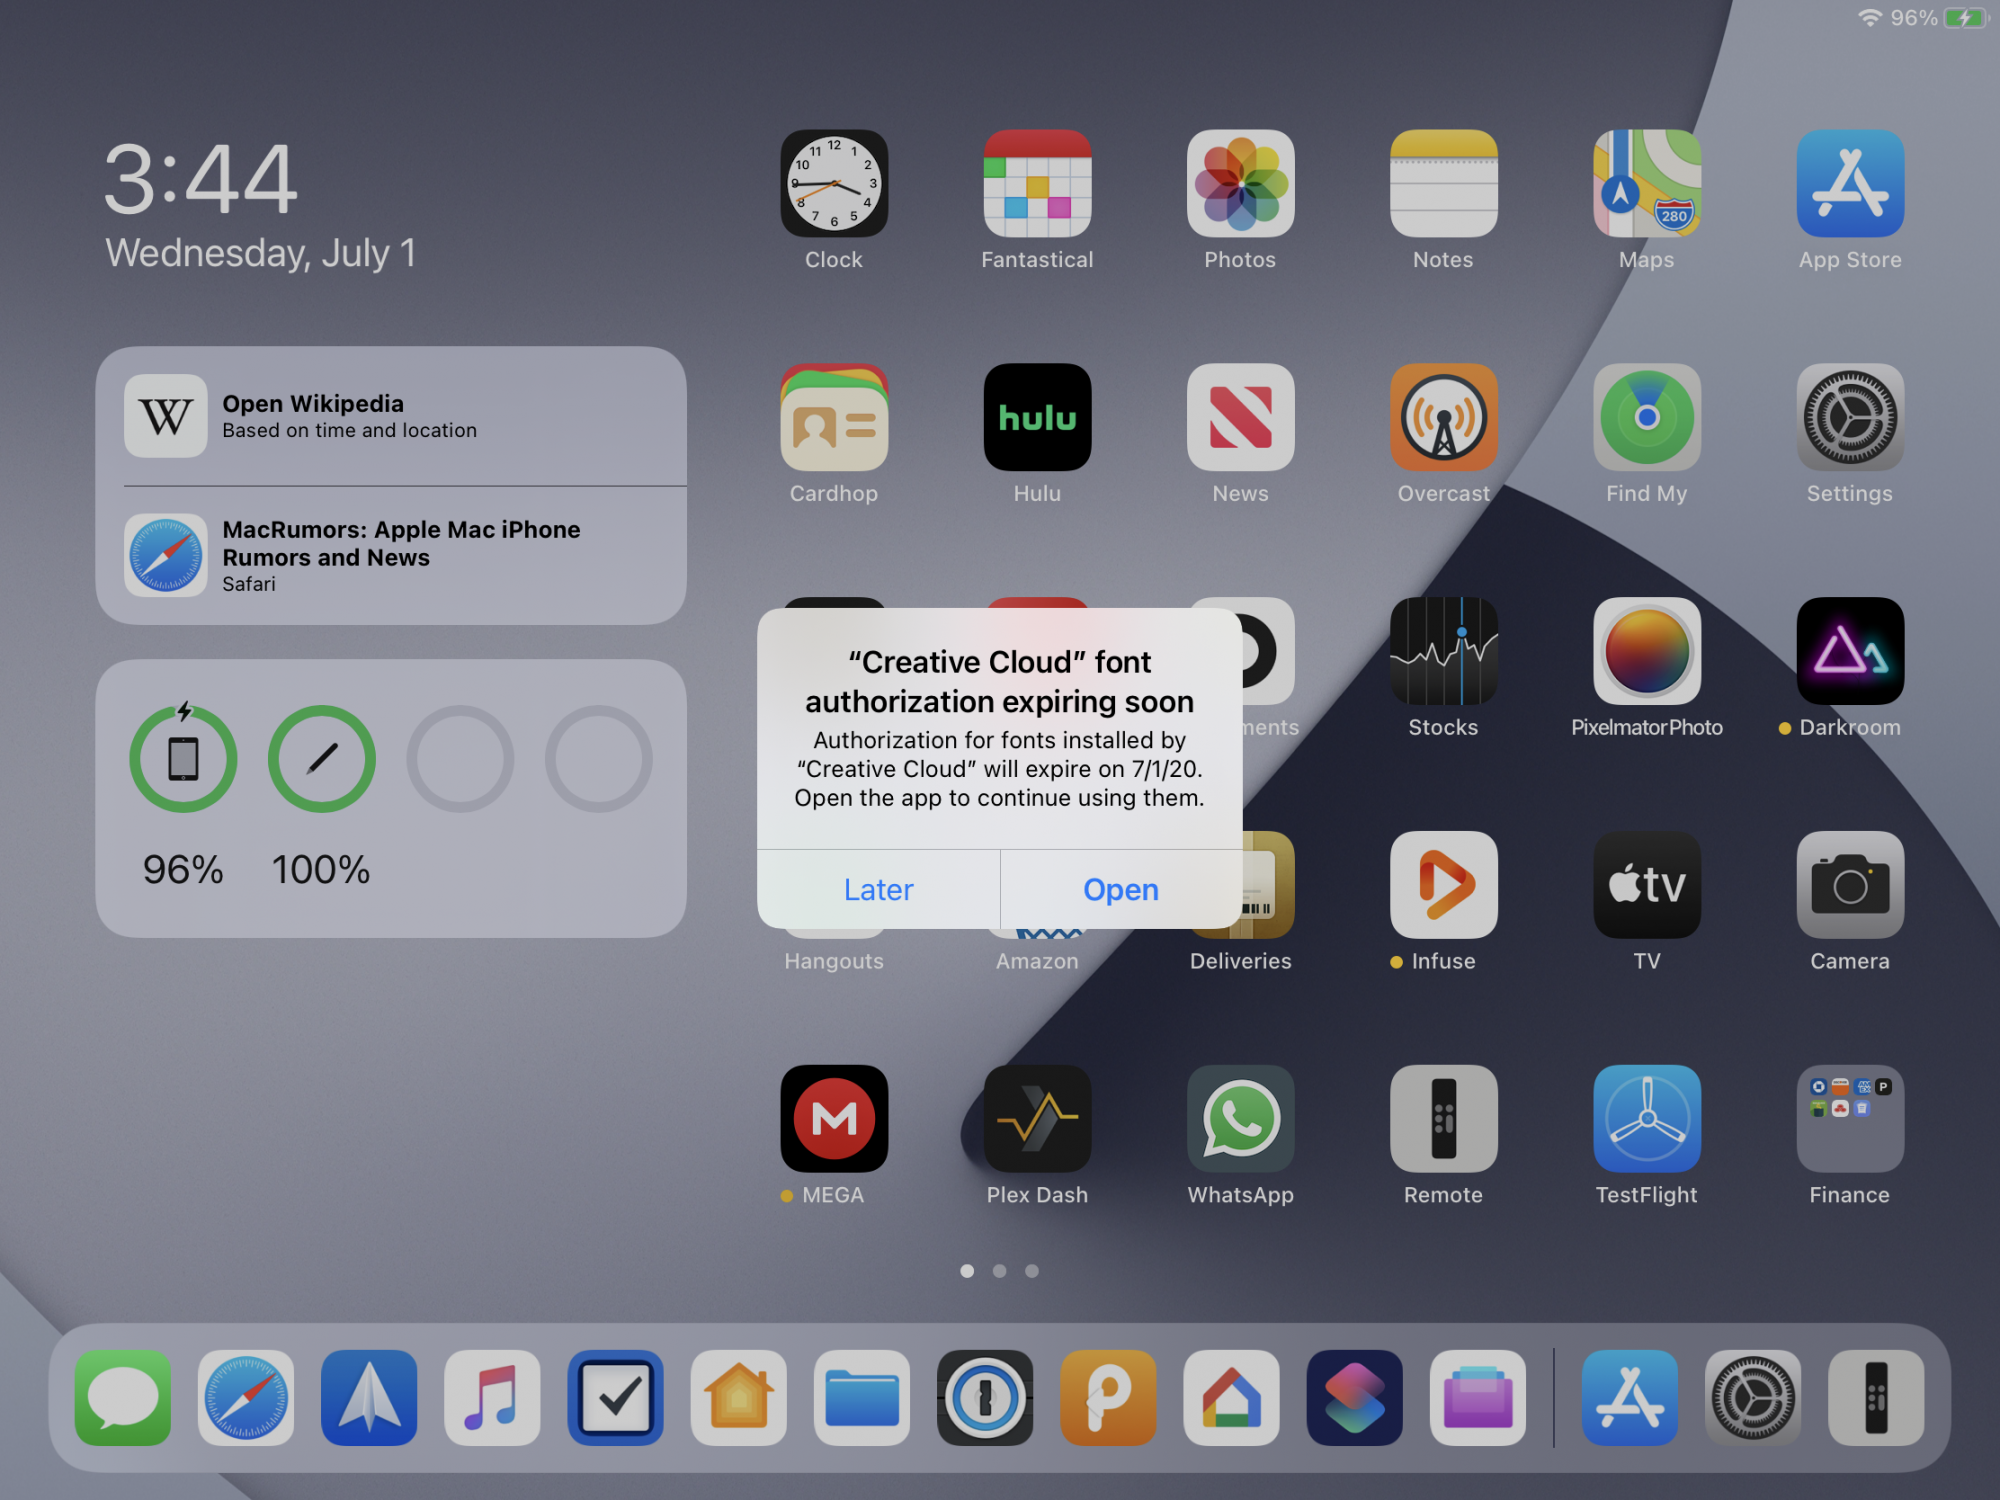Open the Pixelmator Photo app
Screen dimensions: 2000x1500
coord(1646,652)
